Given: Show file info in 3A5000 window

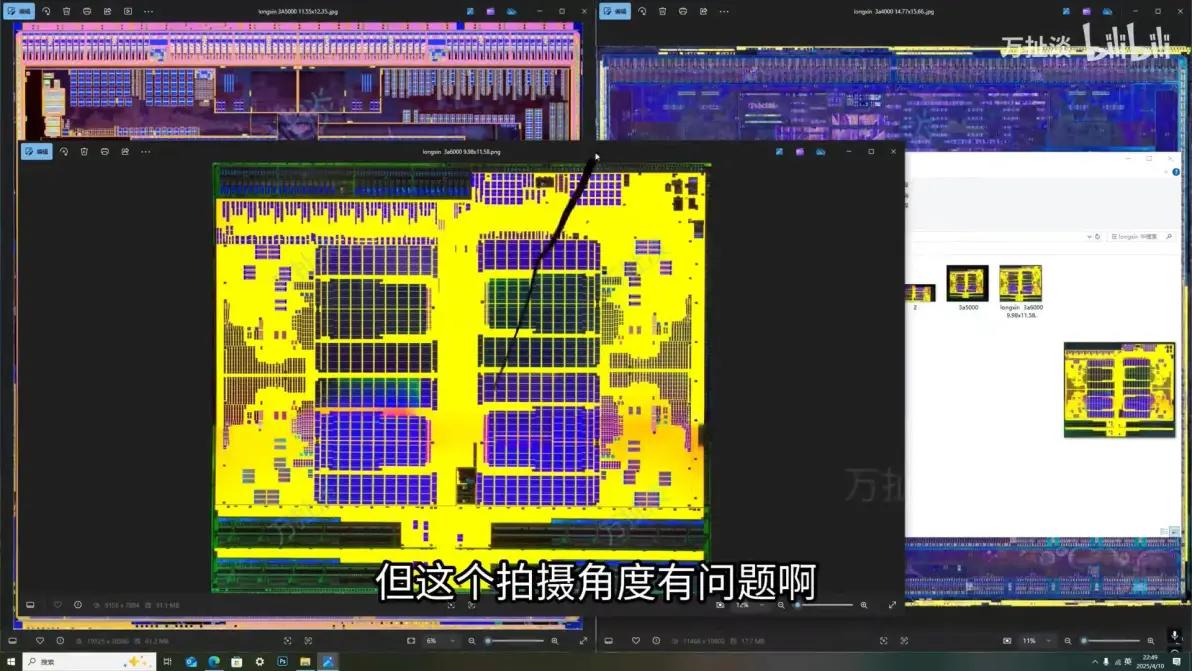Looking at the screenshot, I should coord(60,641).
